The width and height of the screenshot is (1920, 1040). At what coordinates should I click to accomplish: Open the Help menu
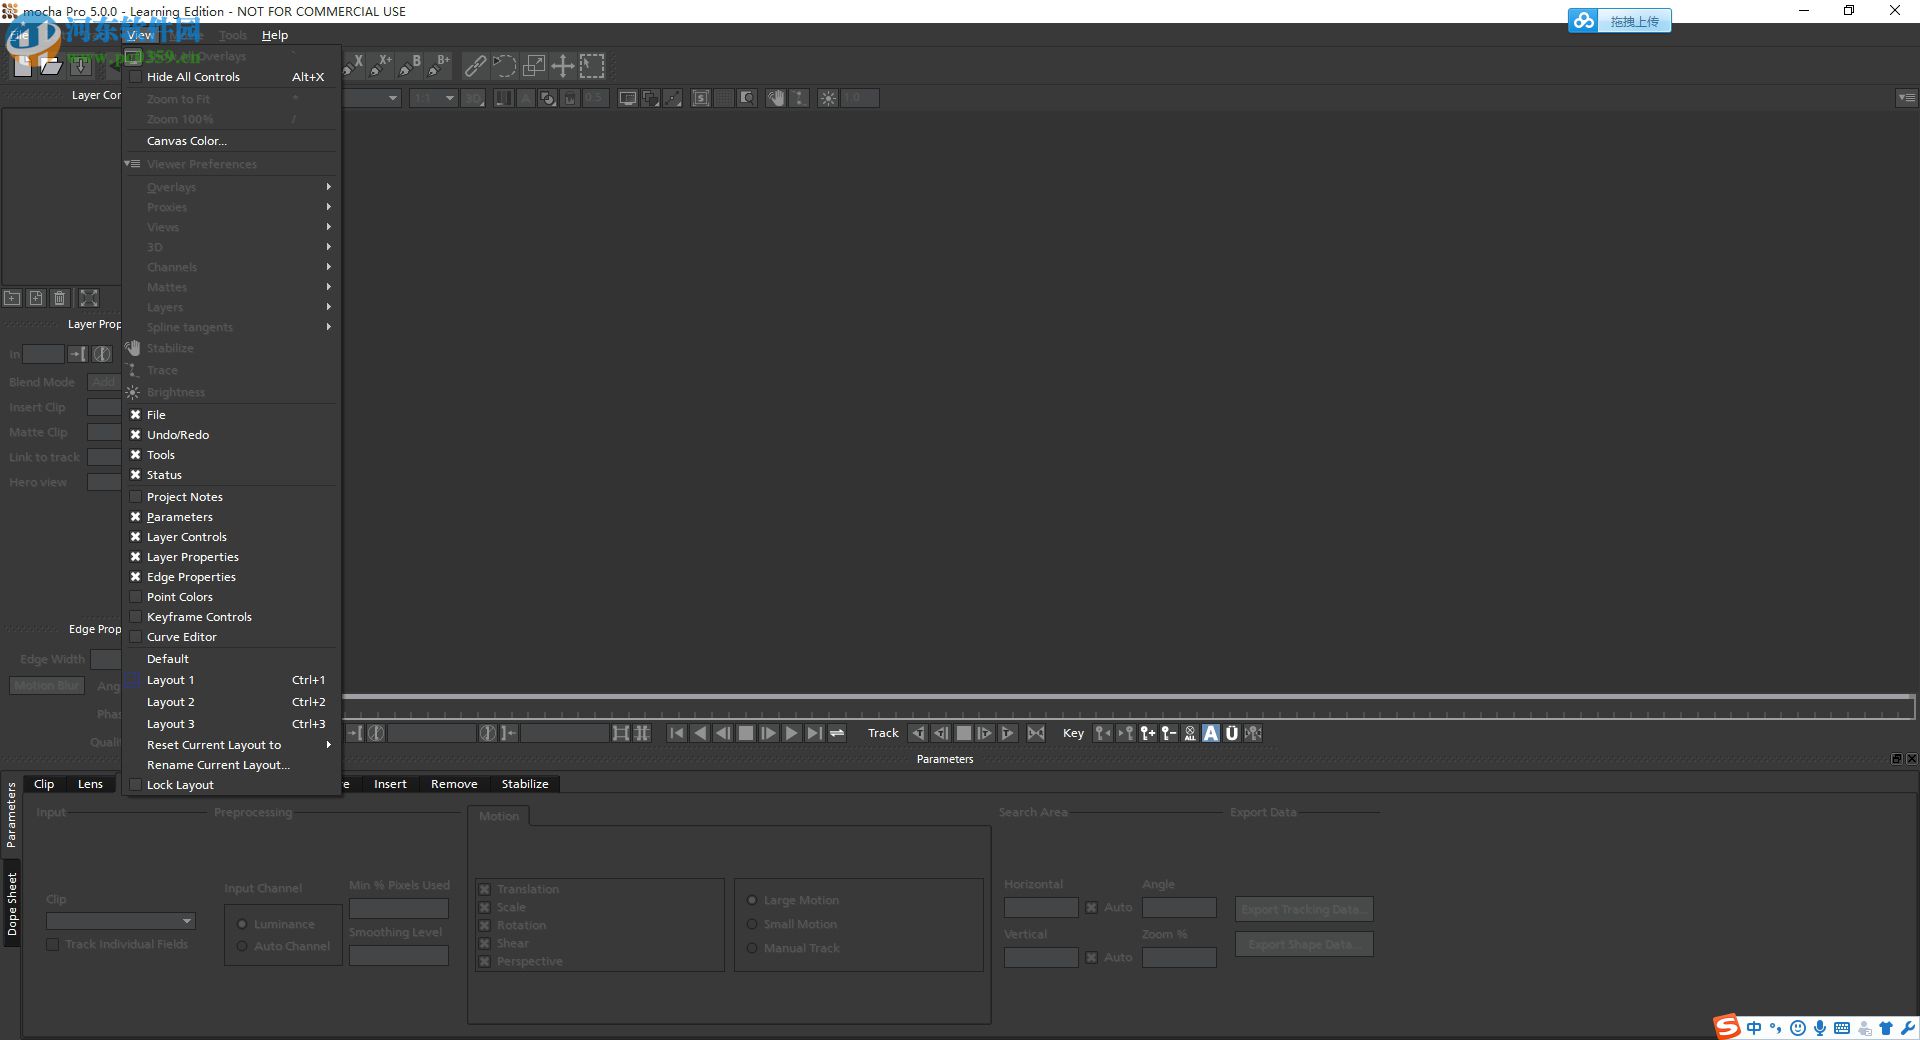coord(275,35)
